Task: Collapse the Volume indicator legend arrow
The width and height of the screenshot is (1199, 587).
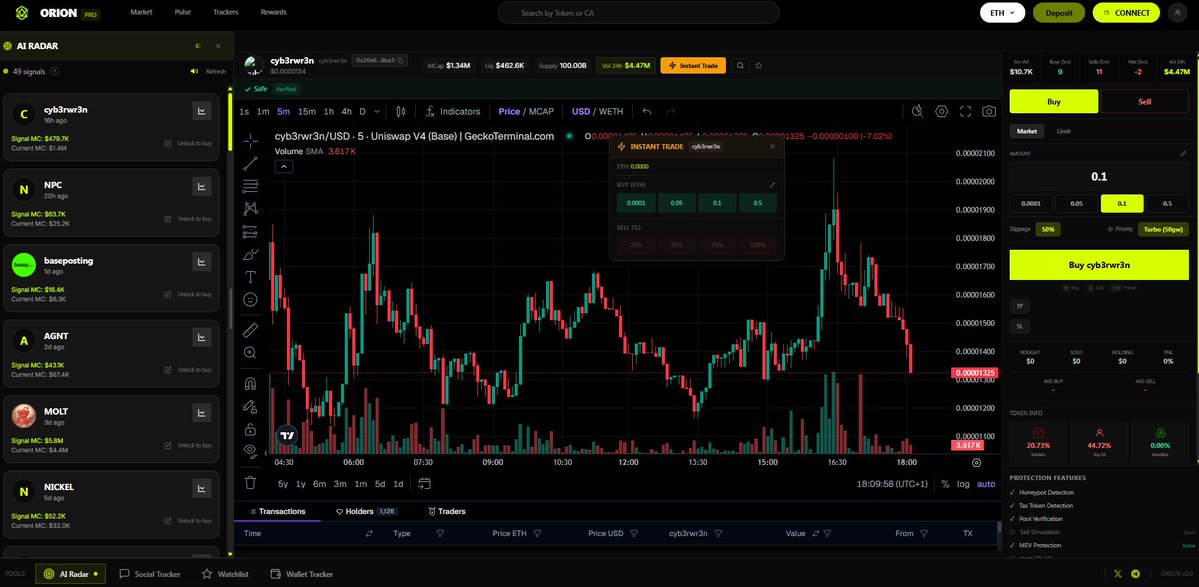Action: pyautogui.click(x=283, y=166)
